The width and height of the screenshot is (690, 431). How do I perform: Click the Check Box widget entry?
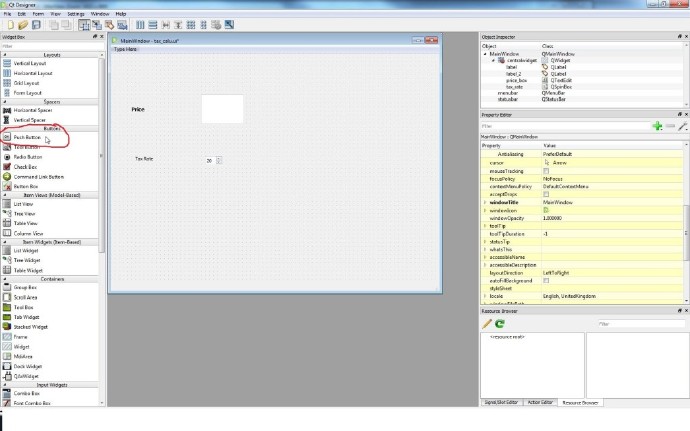(x=25, y=167)
